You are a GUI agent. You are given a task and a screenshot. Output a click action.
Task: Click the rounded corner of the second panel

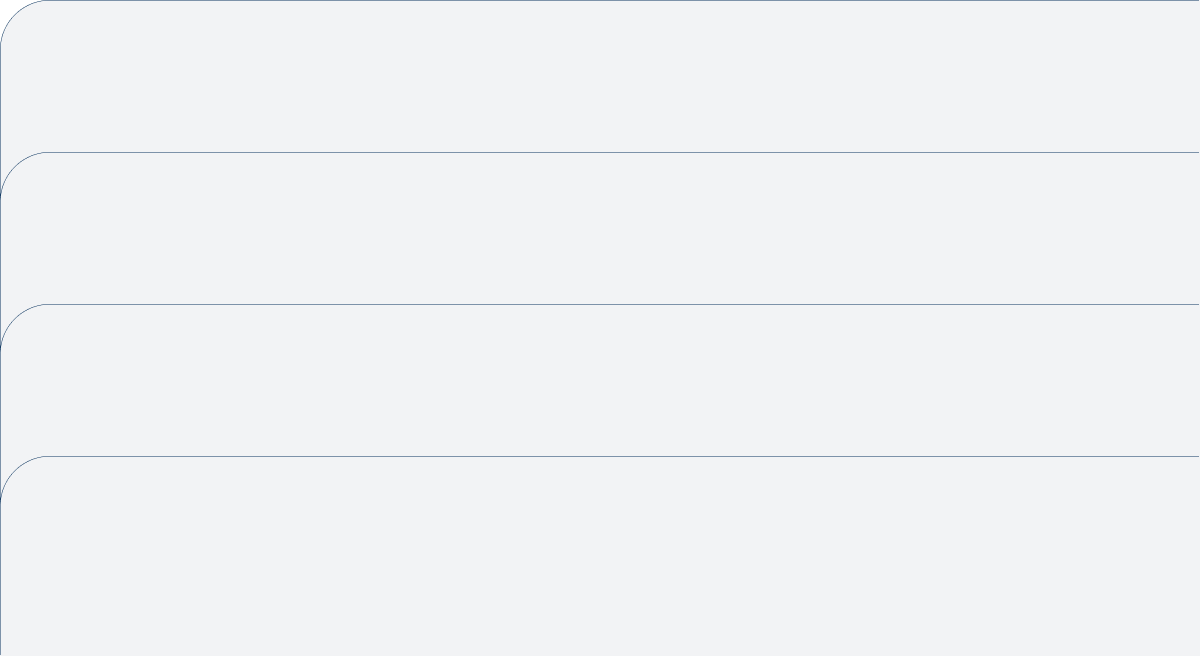(x=14, y=166)
